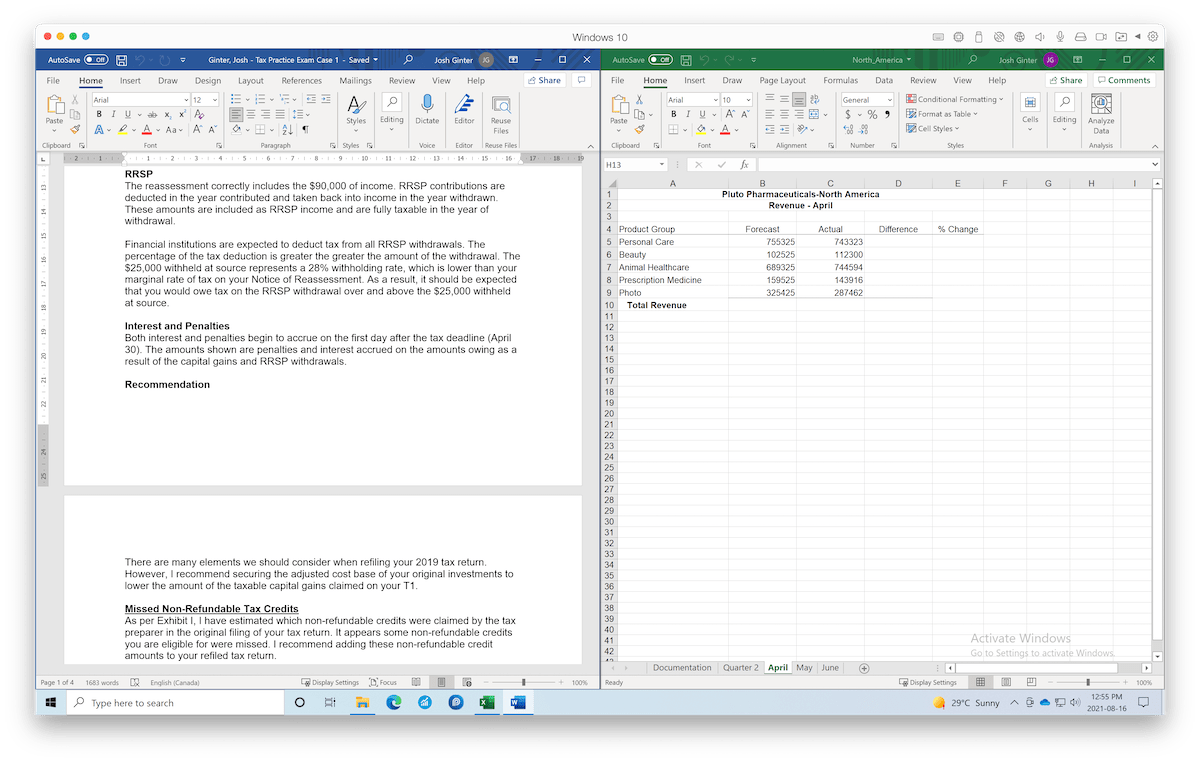The image size is (1200, 762).
Task: Click Sort in the Word Paragraph group
Action: (x=287, y=130)
